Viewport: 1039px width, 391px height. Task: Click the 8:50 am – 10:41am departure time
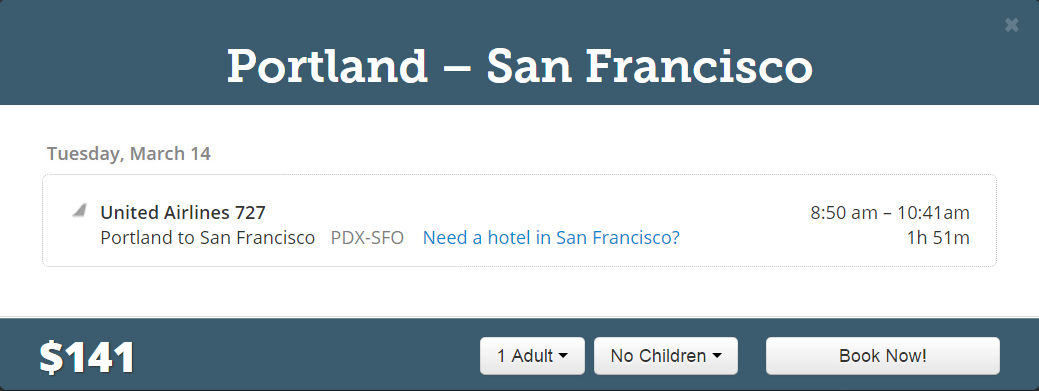[x=890, y=213]
